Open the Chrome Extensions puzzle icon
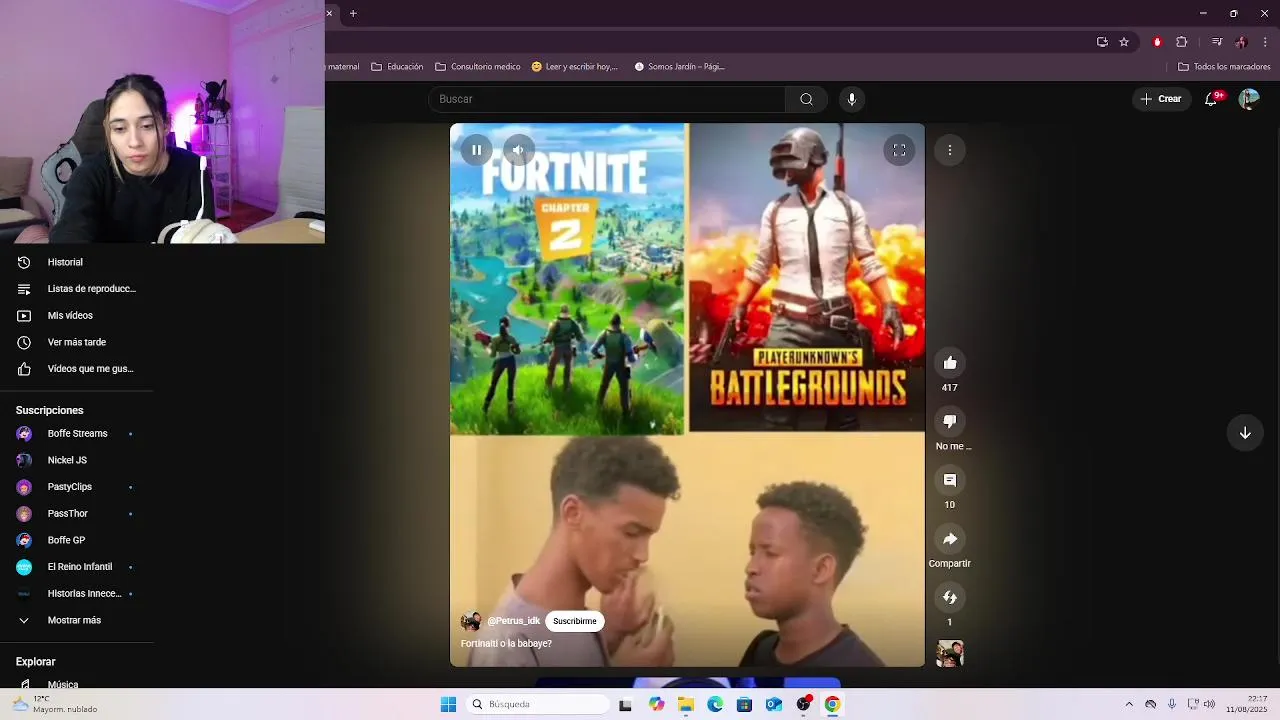1280x720 pixels. 1182,42
